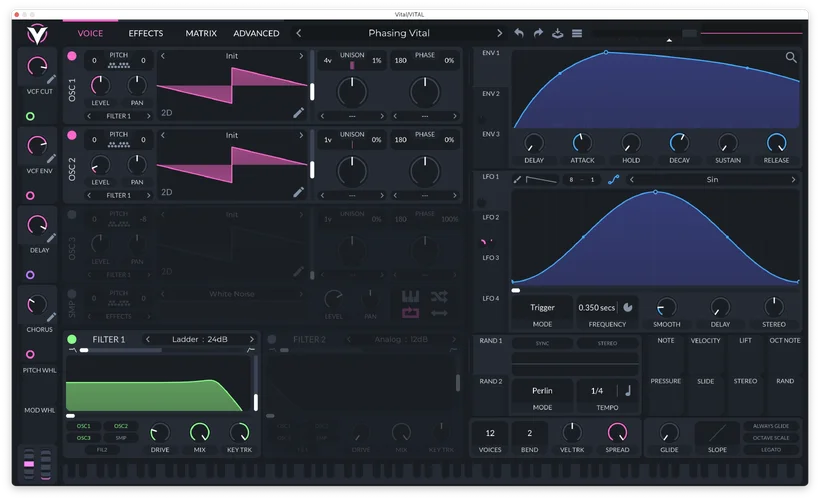Click the sample shuffle icon
This screenshot has width=820, height=500.
tap(439, 296)
